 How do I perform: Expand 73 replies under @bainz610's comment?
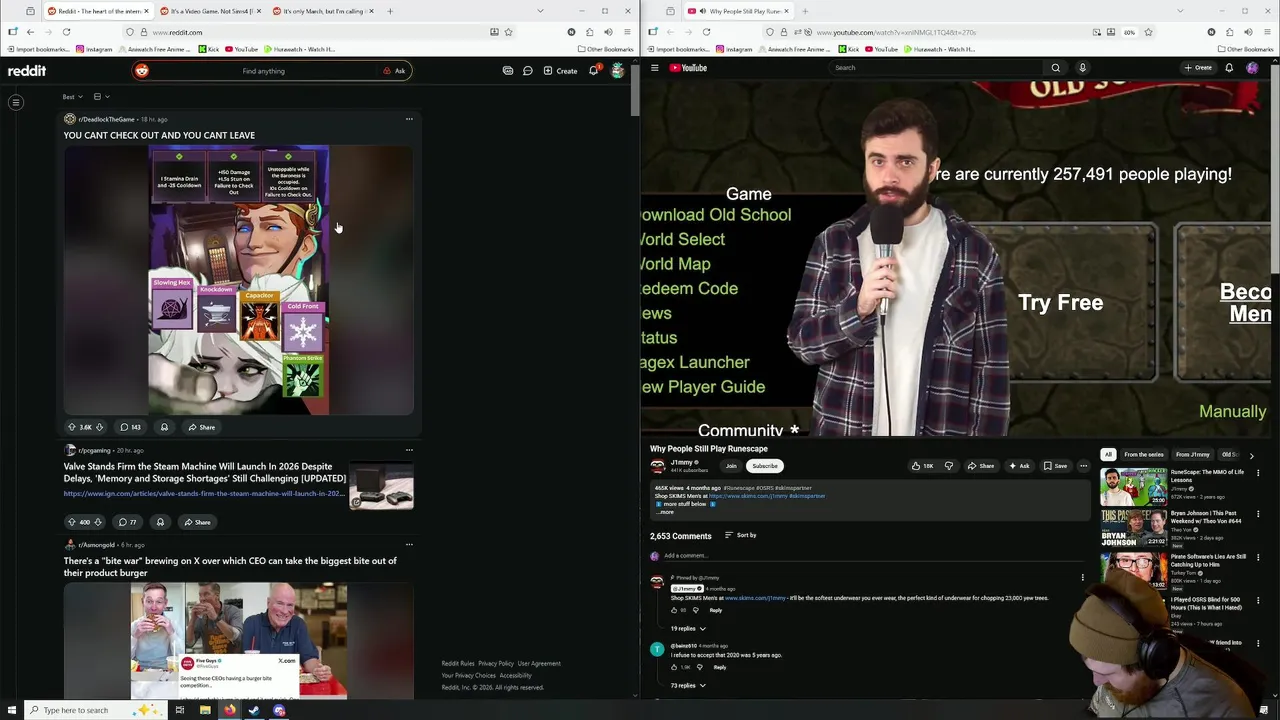pos(689,686)
